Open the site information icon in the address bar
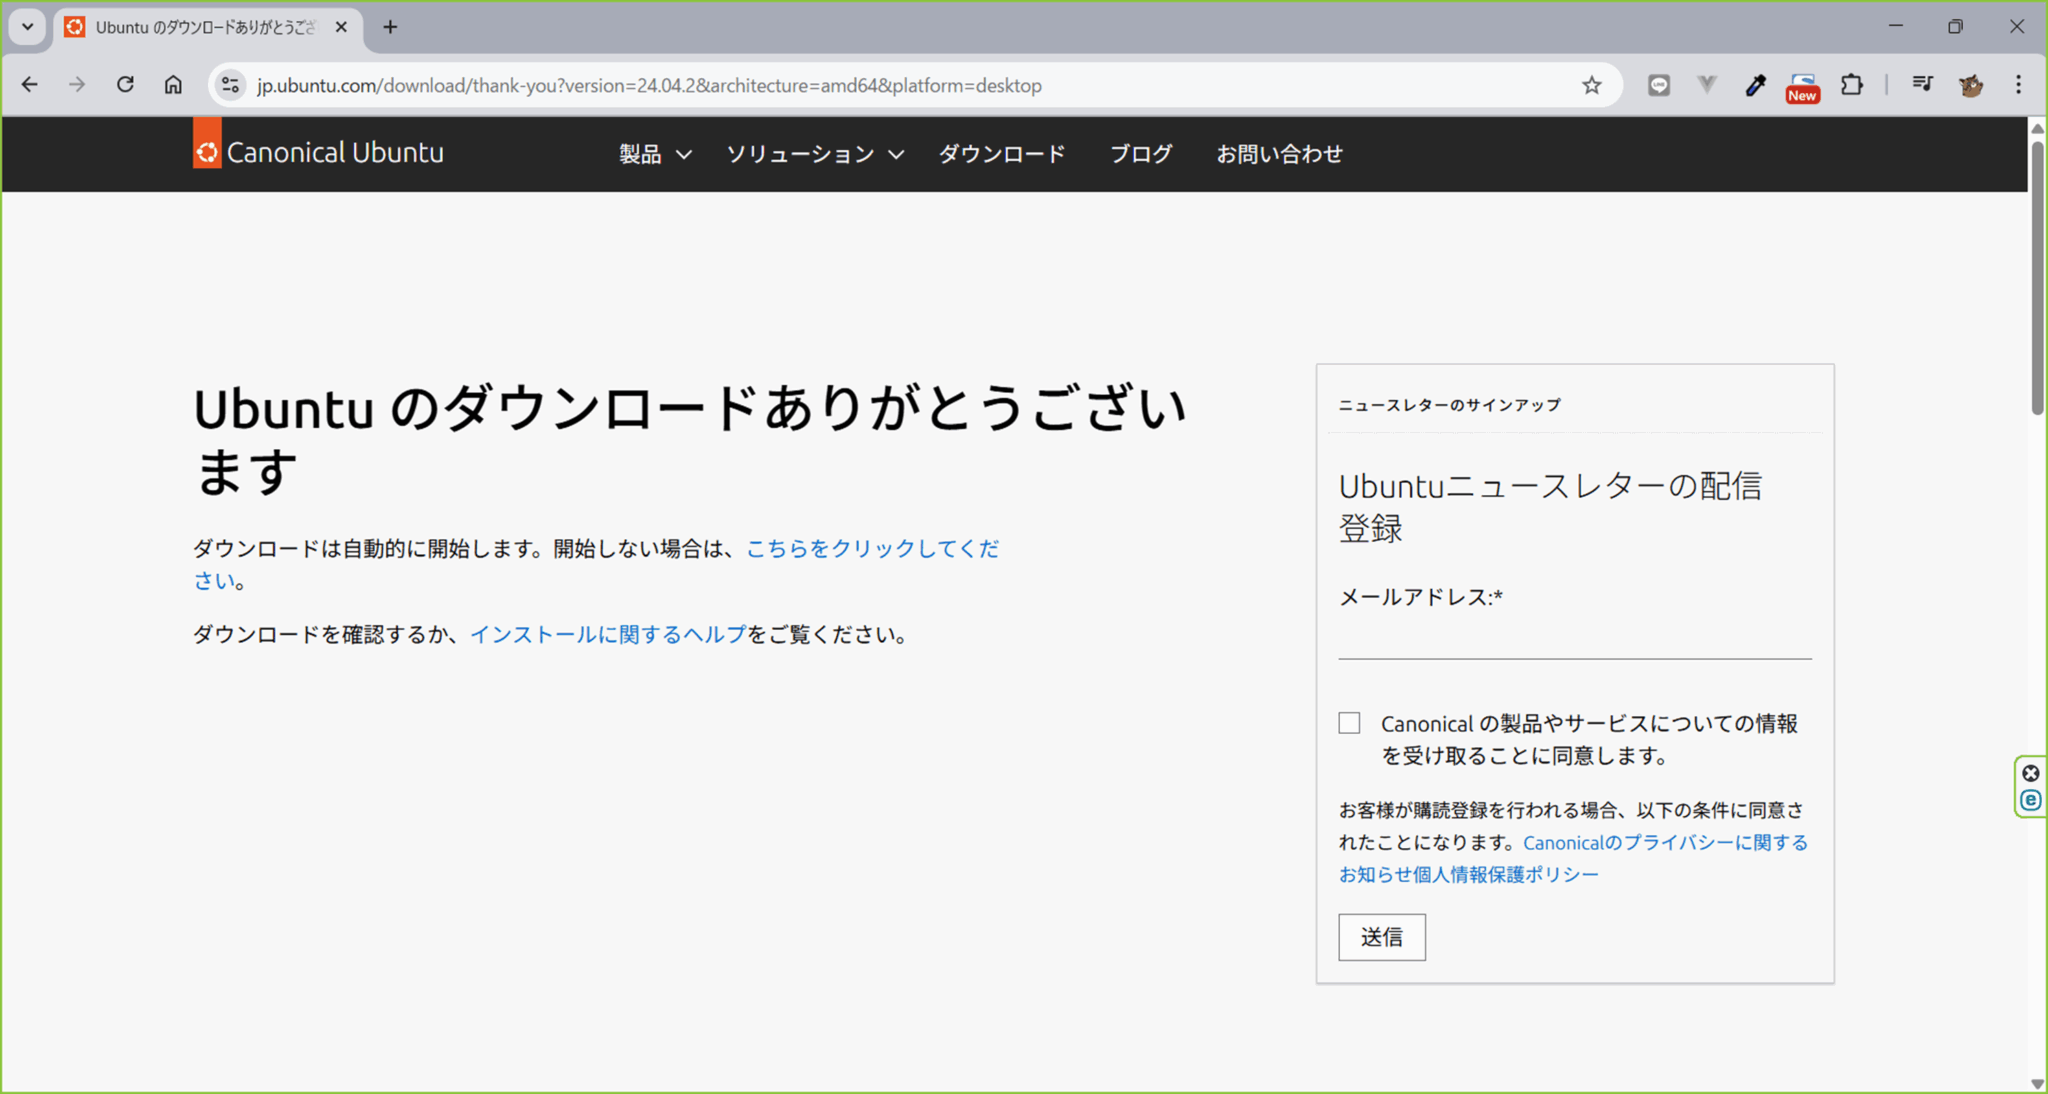 pos(229,85)
